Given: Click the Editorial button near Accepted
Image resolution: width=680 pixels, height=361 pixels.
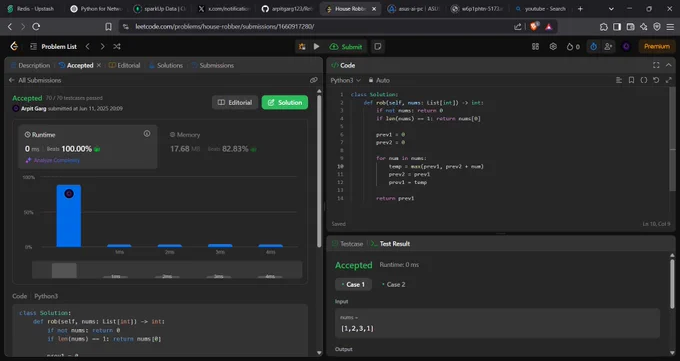Looking at the screenshot, I should [235, 102].
